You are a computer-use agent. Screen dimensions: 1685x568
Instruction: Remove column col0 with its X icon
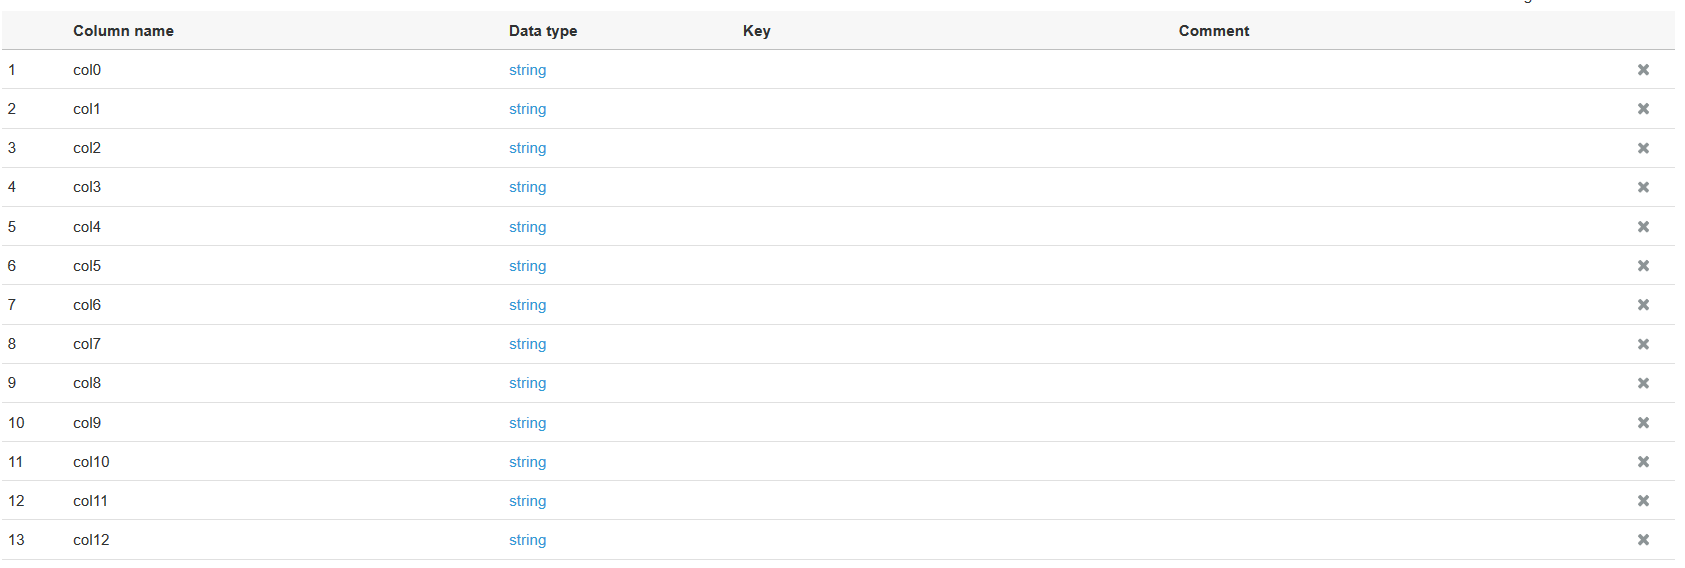1643,70
